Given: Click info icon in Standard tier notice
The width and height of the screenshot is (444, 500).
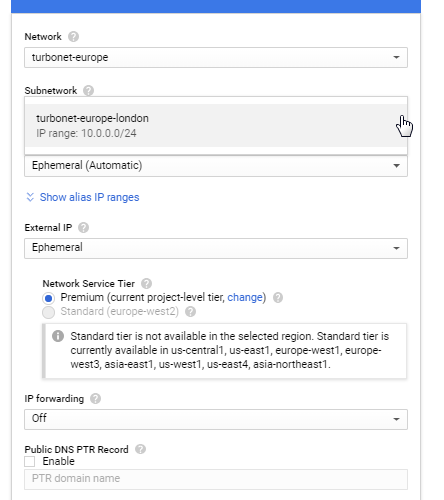Looking at the screenshot, I should click(x=58, y=336).
